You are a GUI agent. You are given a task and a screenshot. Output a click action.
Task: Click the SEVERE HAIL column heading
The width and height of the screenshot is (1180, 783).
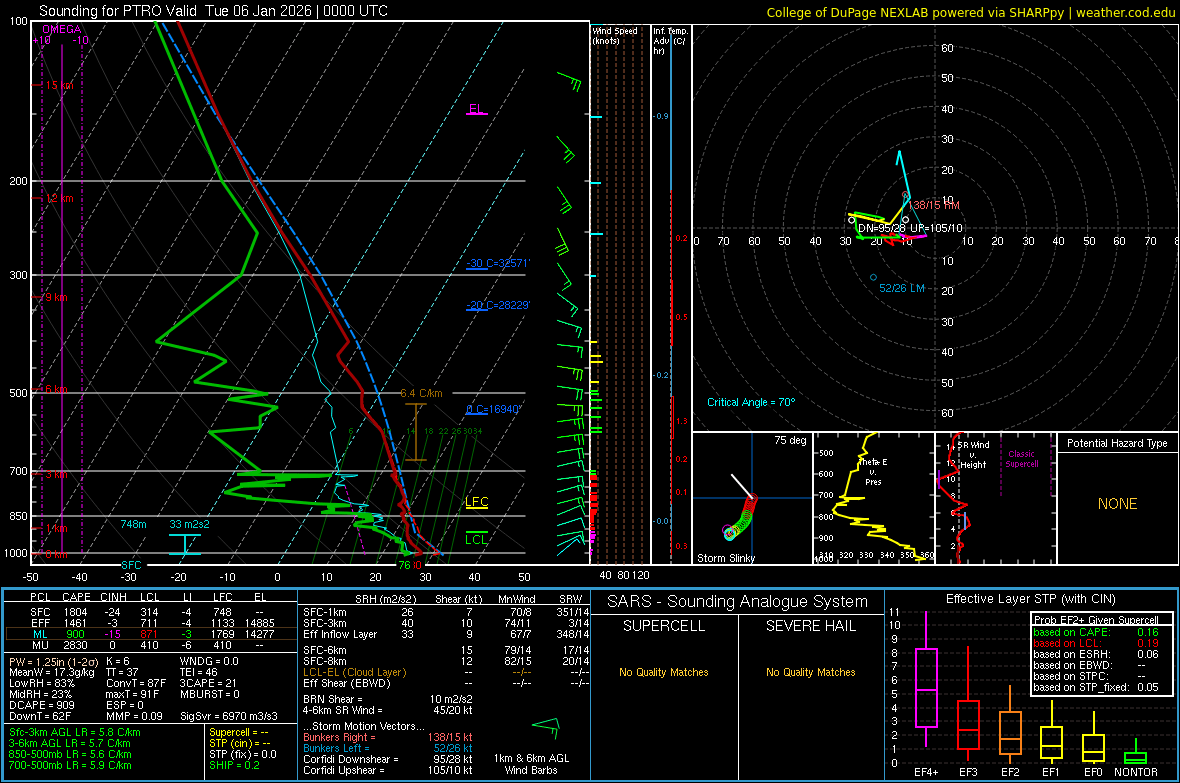pos(810,626)
